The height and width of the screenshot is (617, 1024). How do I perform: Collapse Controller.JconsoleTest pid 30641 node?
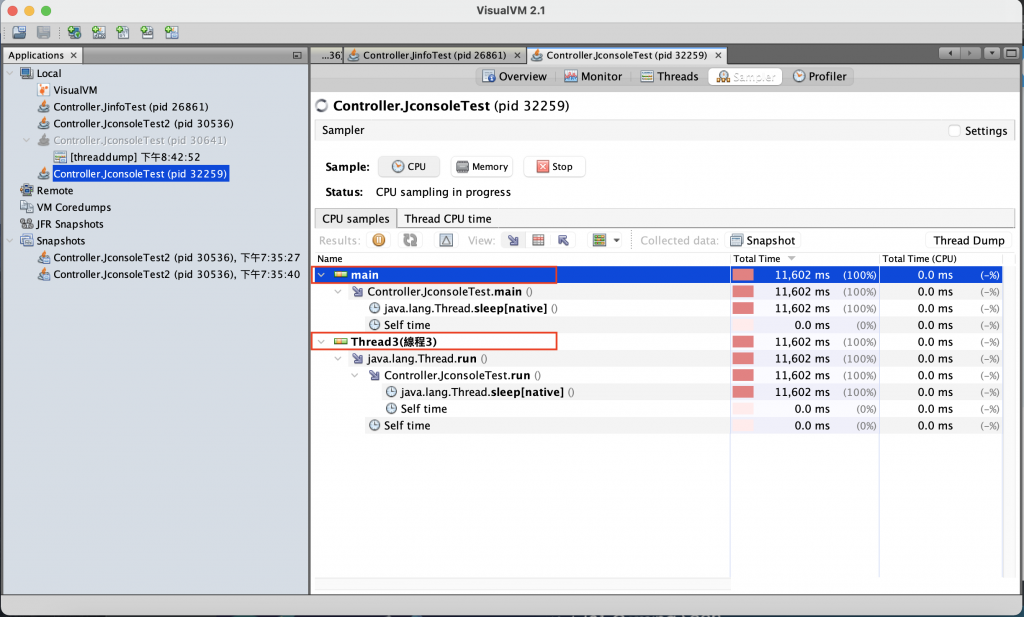pyautogui.click(x=26, y=140)
